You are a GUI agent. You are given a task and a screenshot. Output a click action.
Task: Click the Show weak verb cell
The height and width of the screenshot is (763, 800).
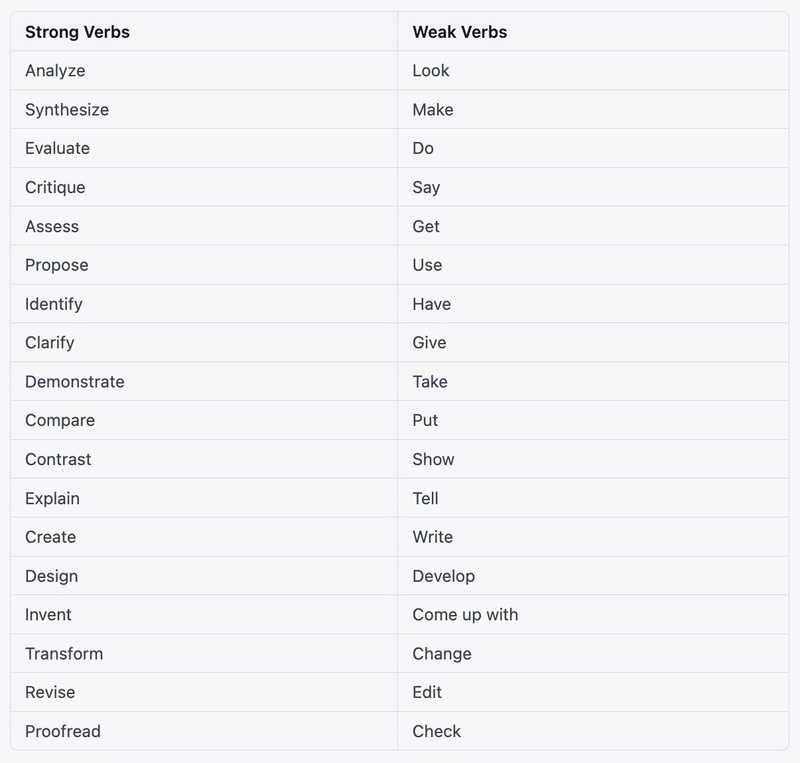[433, 460]
